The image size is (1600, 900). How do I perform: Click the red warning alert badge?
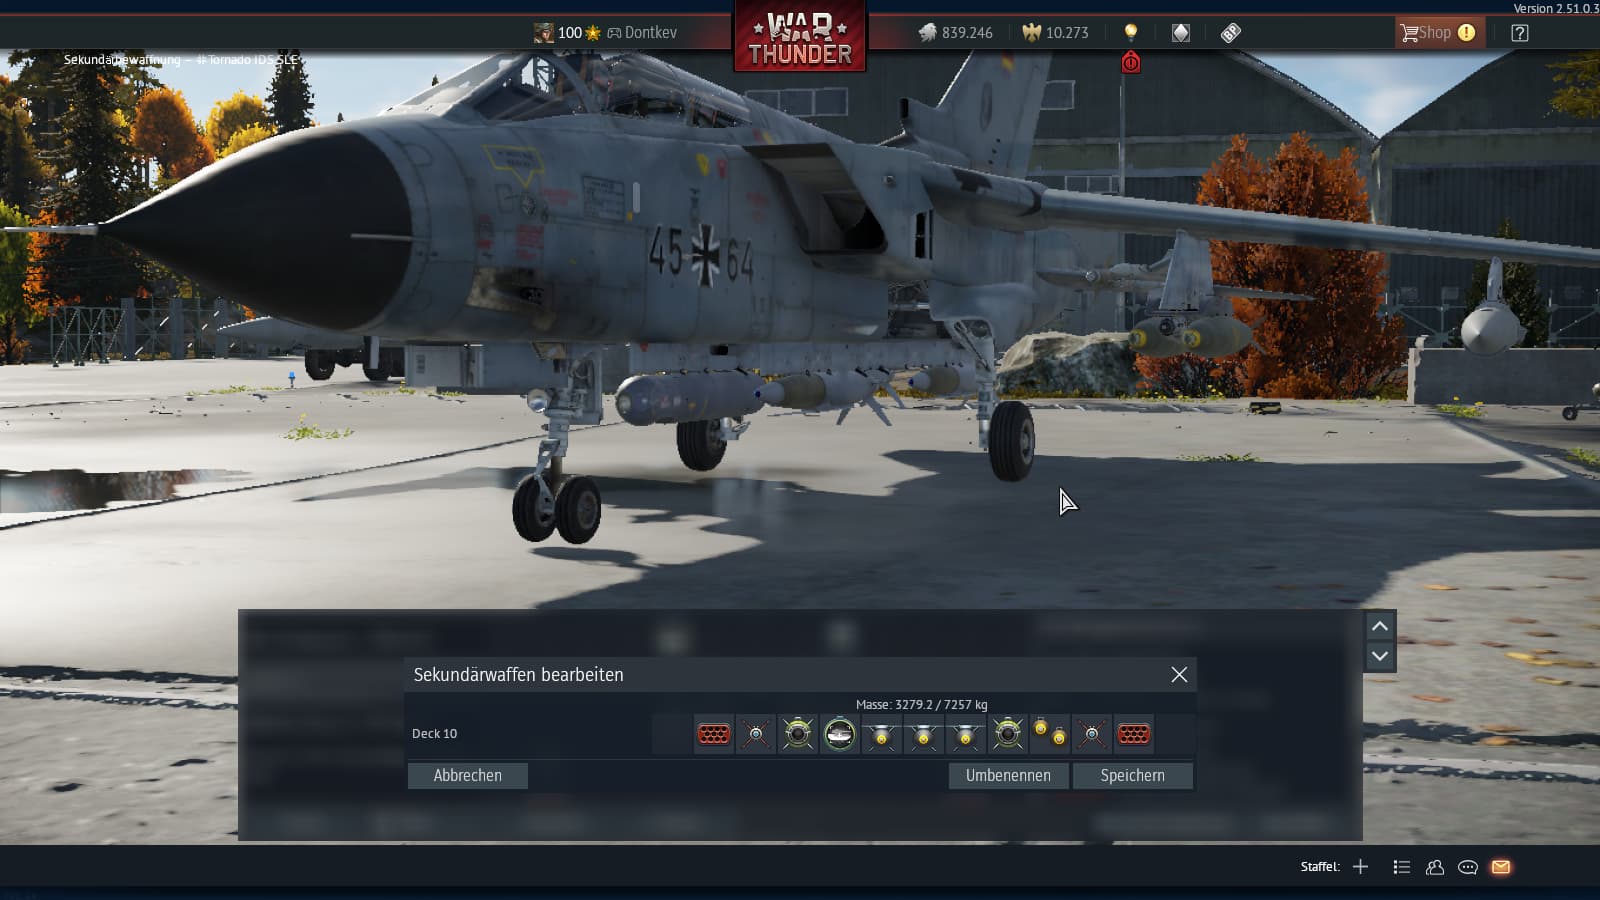[x=1130, y=63]
